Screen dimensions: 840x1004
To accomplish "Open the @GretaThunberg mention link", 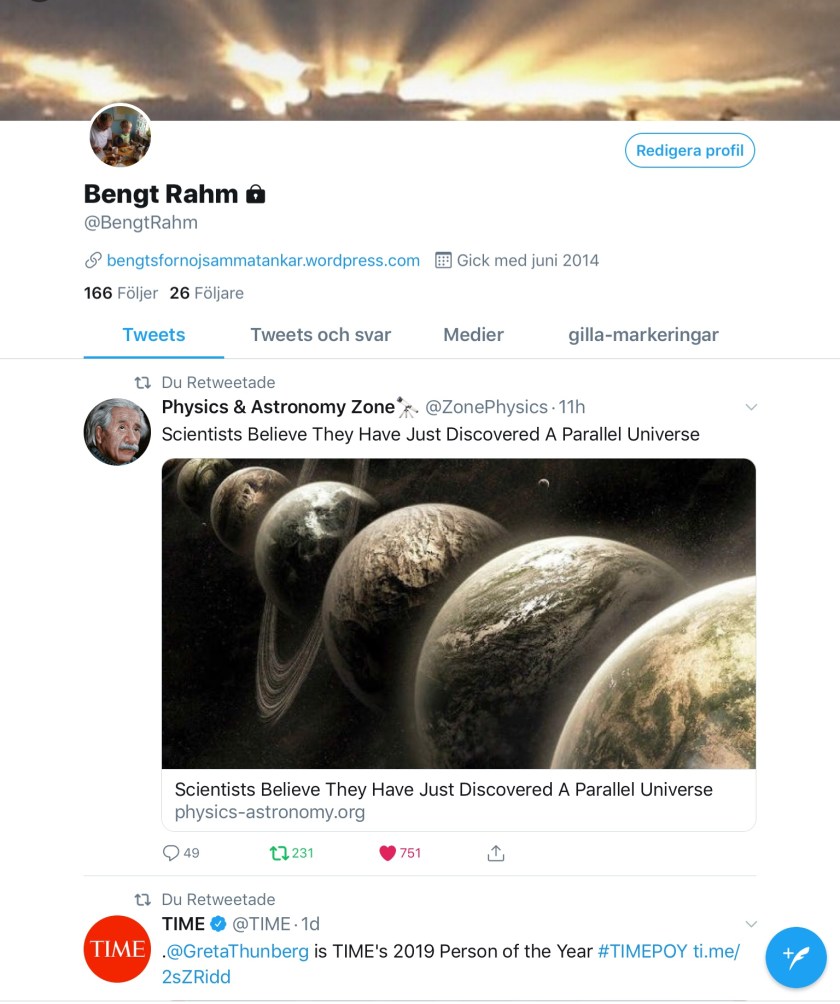I will pos(236,951).
